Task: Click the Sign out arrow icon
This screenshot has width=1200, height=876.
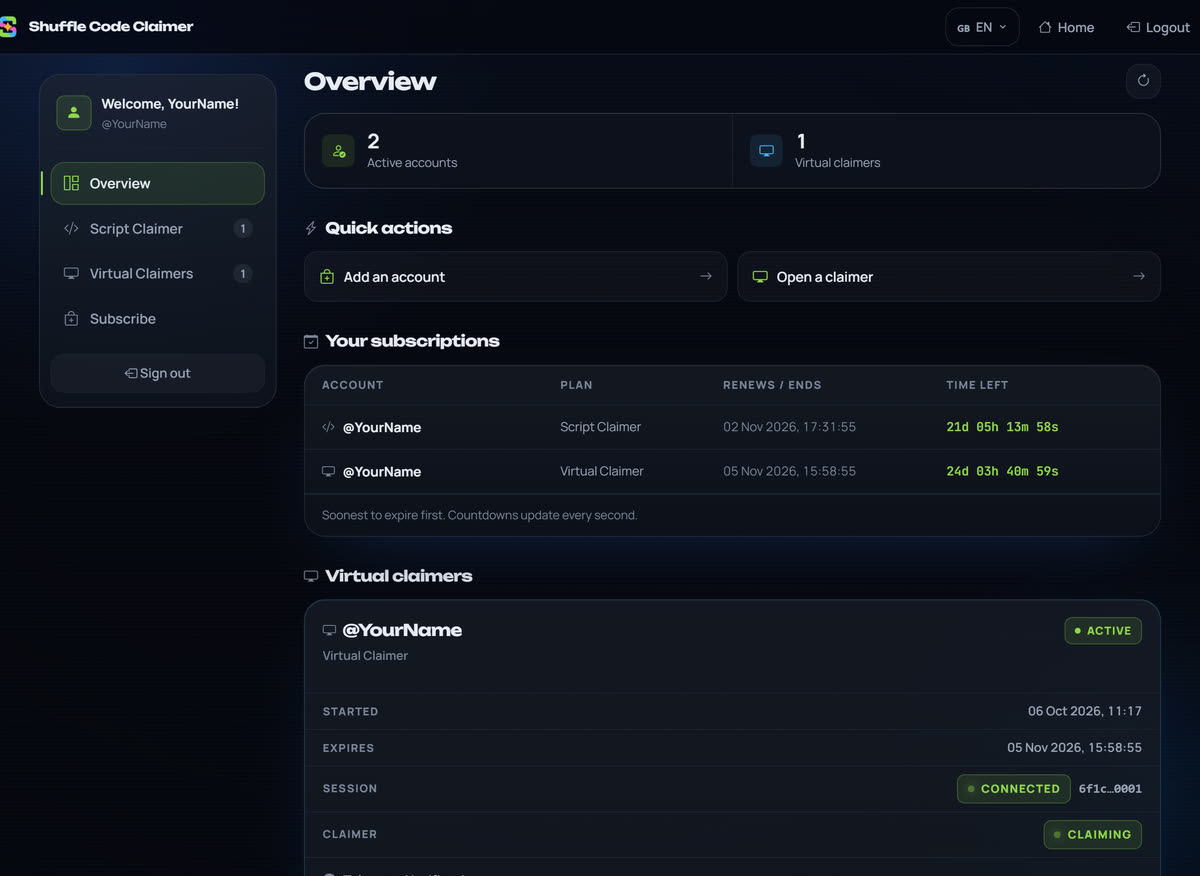Action: tap(131, 373)
